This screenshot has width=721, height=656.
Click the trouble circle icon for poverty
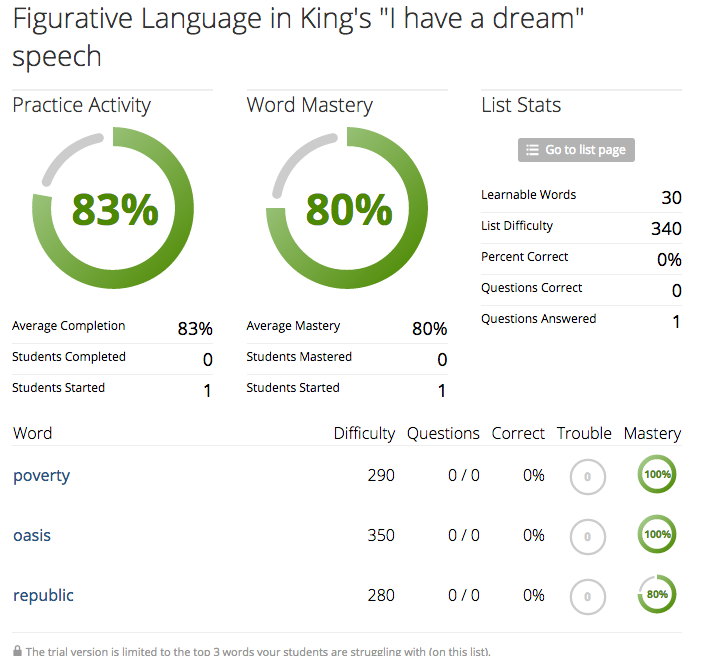tap(587, 477)
